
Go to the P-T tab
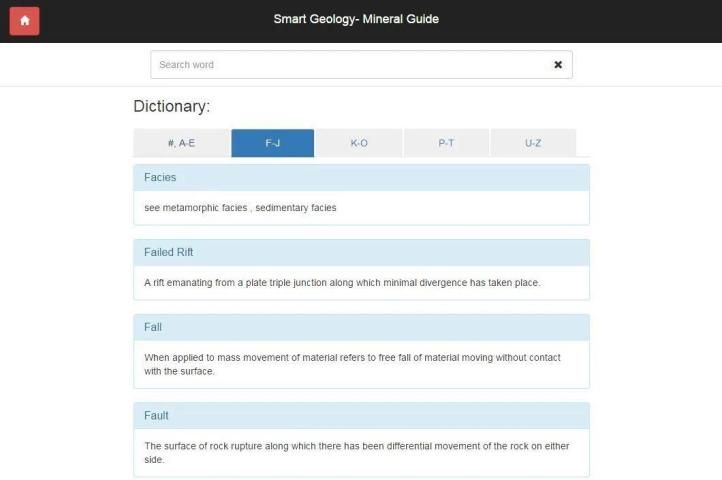coord(446,143)
